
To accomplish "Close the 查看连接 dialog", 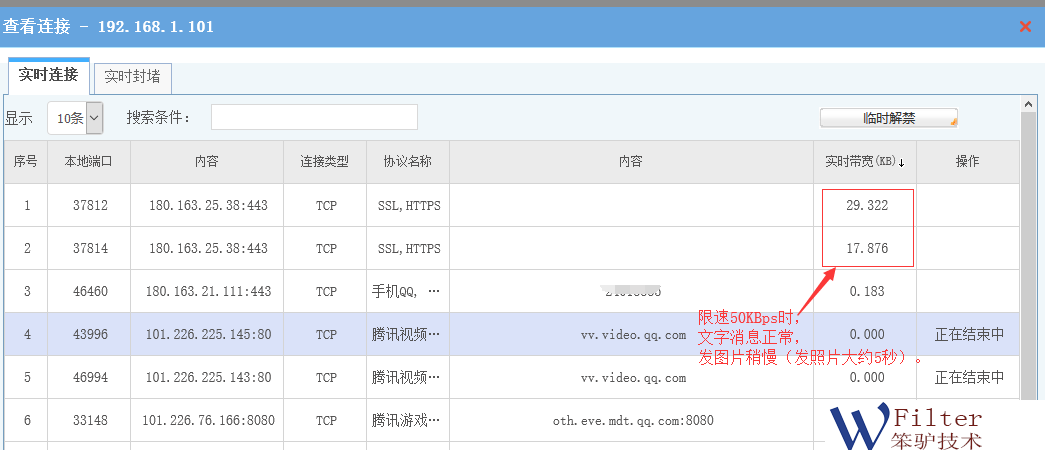I will (x=1025, y=27).
